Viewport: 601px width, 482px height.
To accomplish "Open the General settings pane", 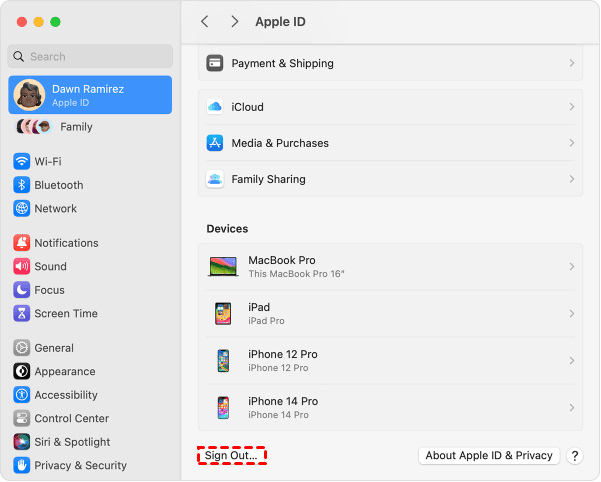I will (54, 348).
